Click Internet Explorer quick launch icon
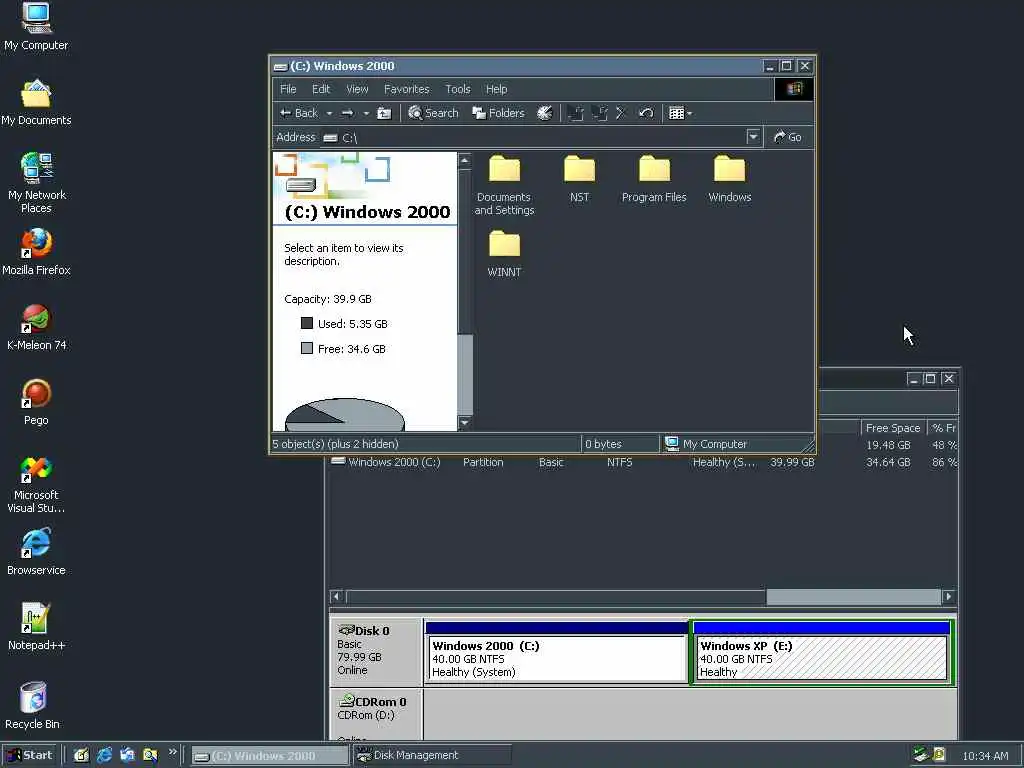 (104, 756)
